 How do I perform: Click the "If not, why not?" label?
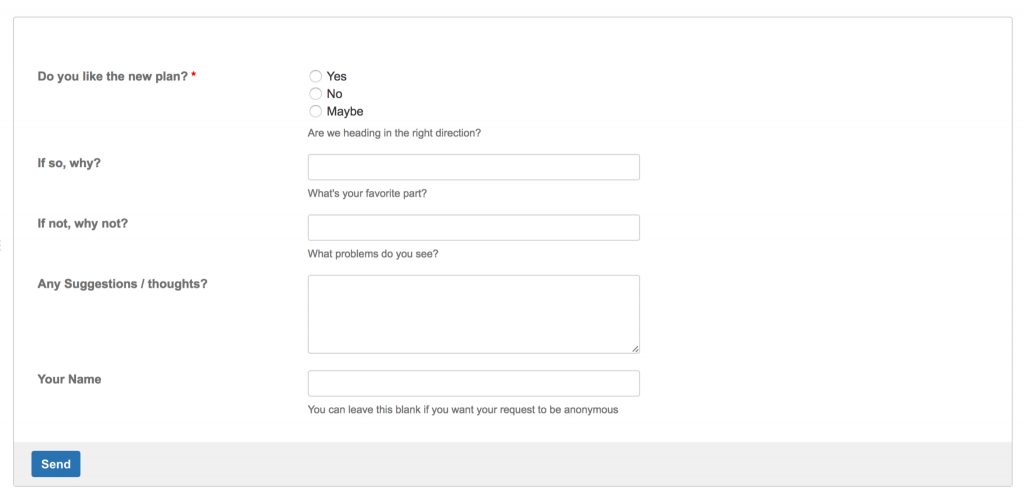tap(82, 223)
